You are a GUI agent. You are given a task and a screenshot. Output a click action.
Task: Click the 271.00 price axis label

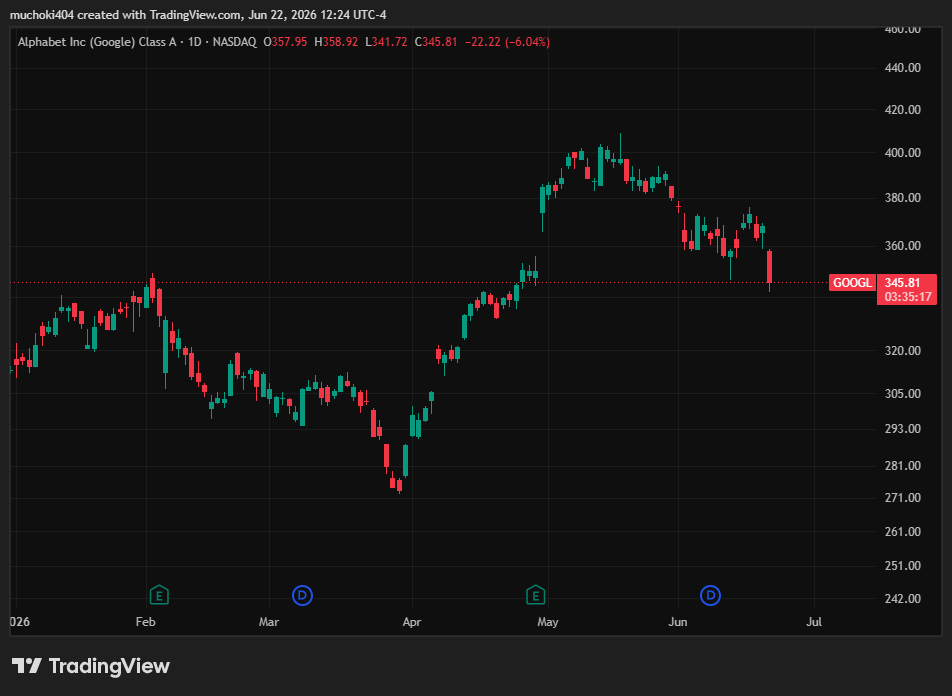903,497
